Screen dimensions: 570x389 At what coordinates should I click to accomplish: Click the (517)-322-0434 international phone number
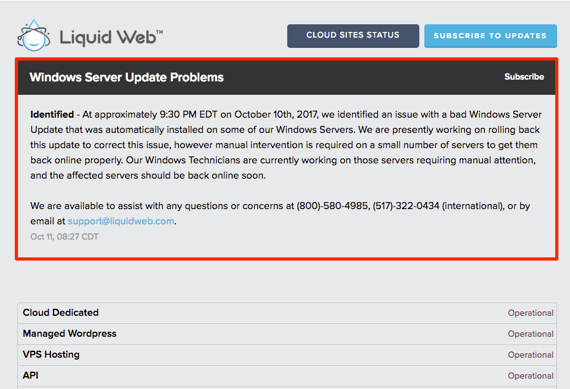[x=406, y=206]
